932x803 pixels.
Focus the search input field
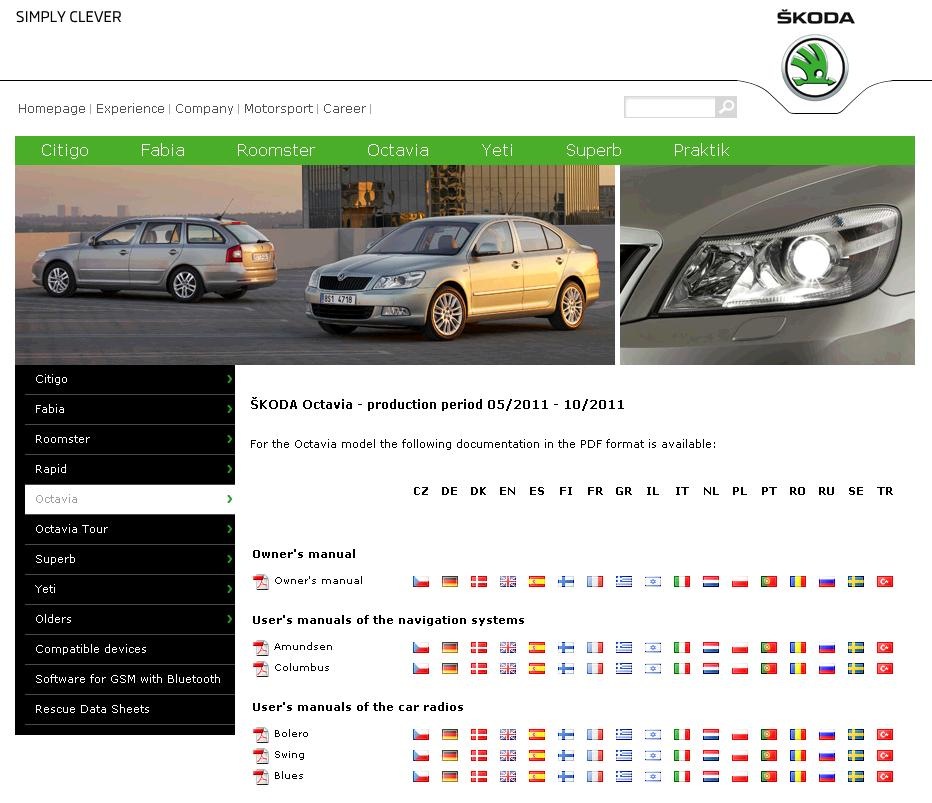(670, 107)
